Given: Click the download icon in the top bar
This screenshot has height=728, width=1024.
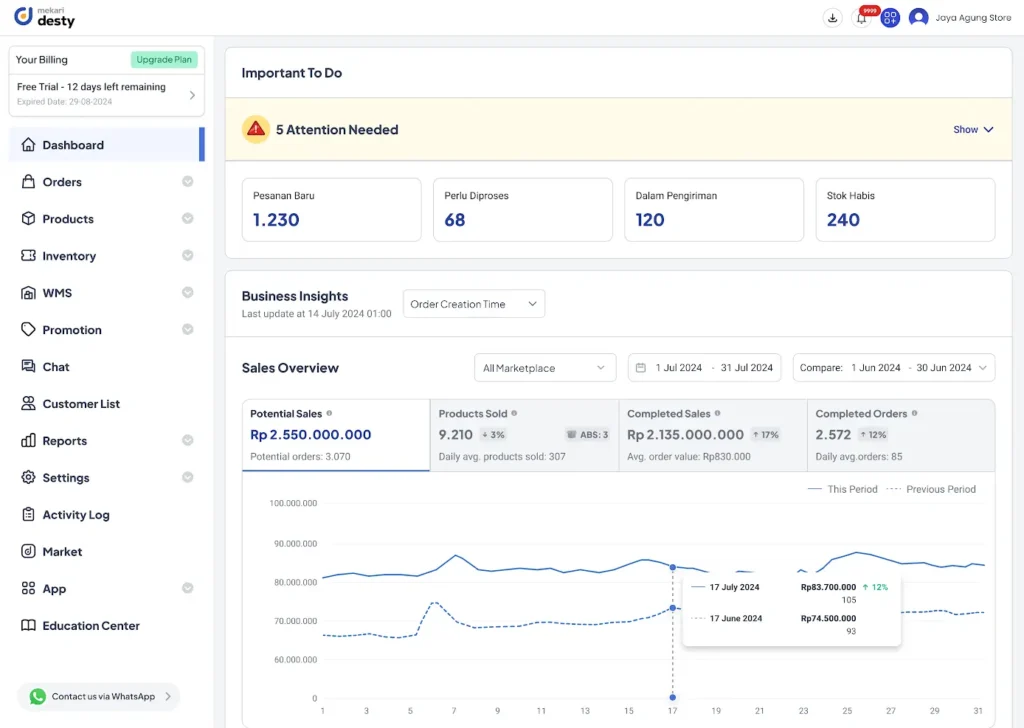Looking at the screenshot, I should (832, 18).
